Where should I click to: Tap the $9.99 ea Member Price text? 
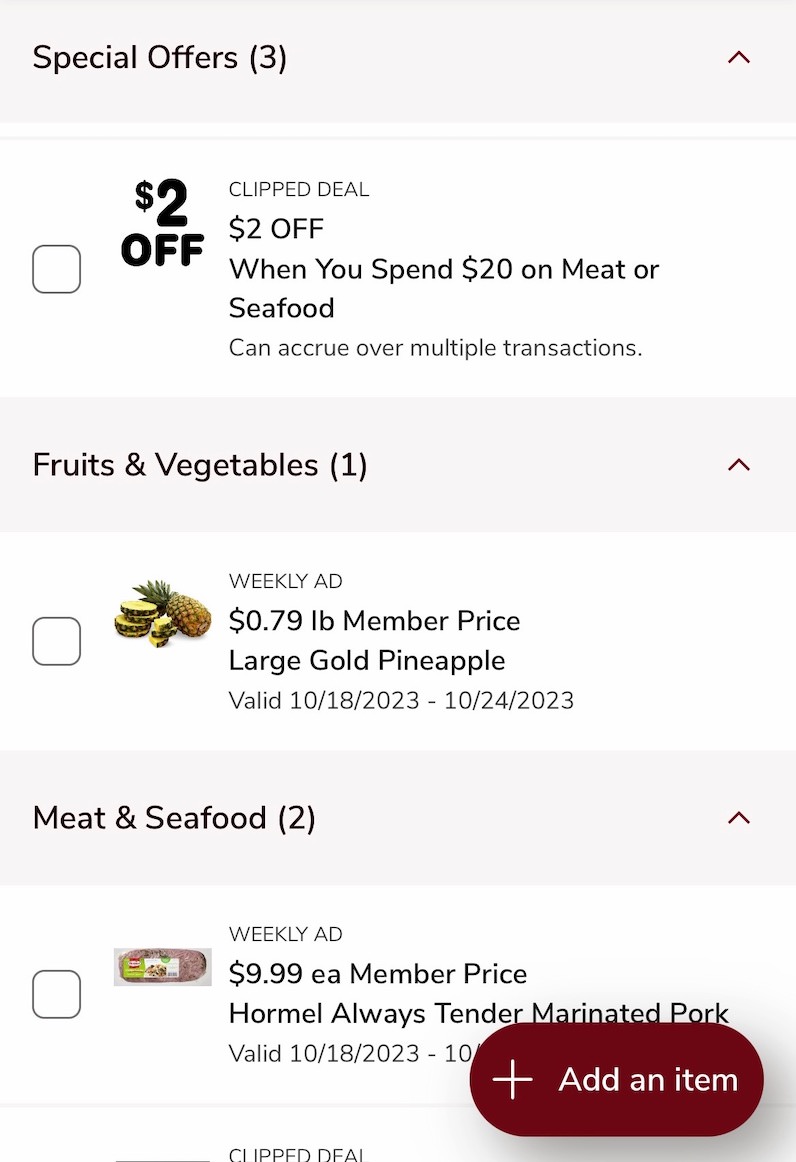click(378, 973)
